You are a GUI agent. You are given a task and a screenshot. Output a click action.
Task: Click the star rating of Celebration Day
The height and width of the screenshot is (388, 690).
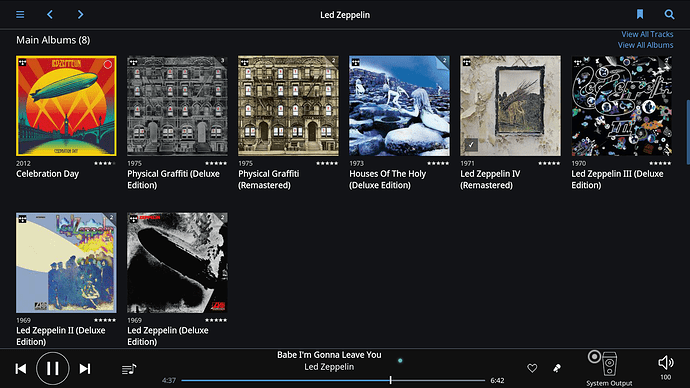[105, 163]
